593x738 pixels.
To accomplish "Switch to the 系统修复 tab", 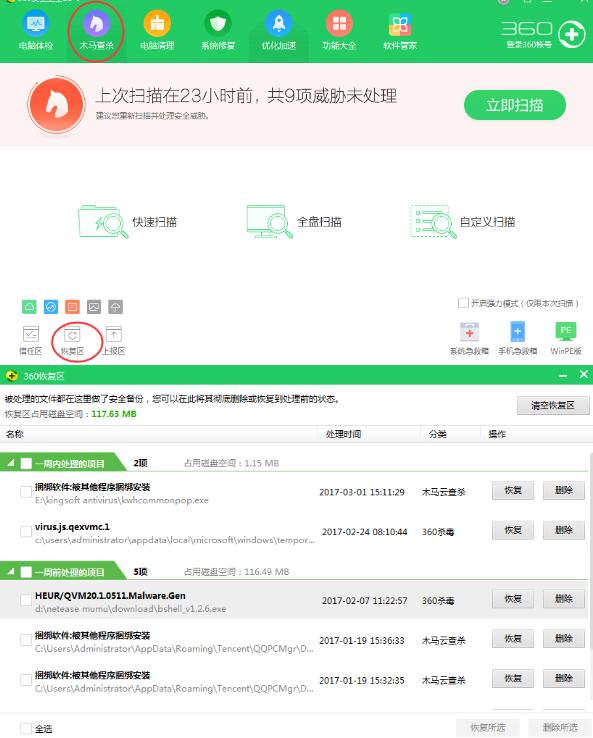I will pos(218,31).
